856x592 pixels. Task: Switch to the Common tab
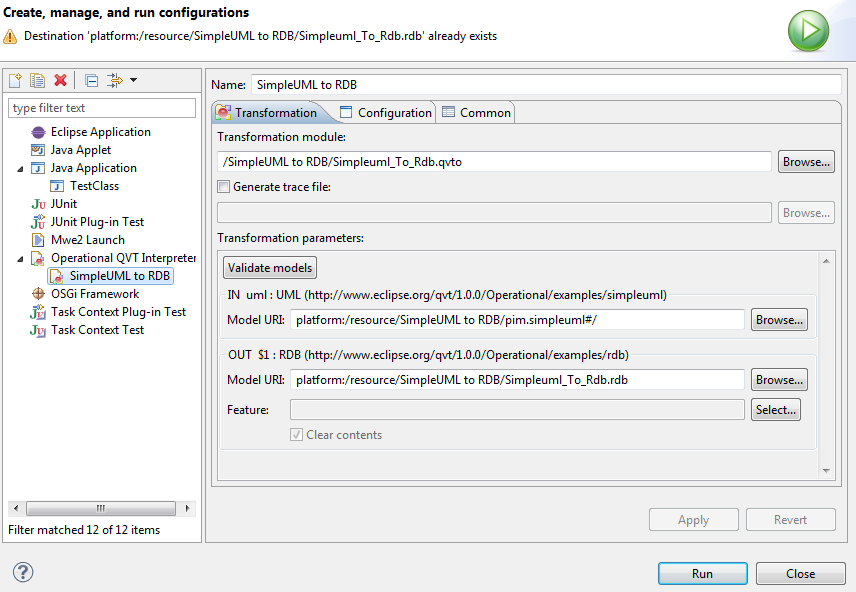click(477, 113)
